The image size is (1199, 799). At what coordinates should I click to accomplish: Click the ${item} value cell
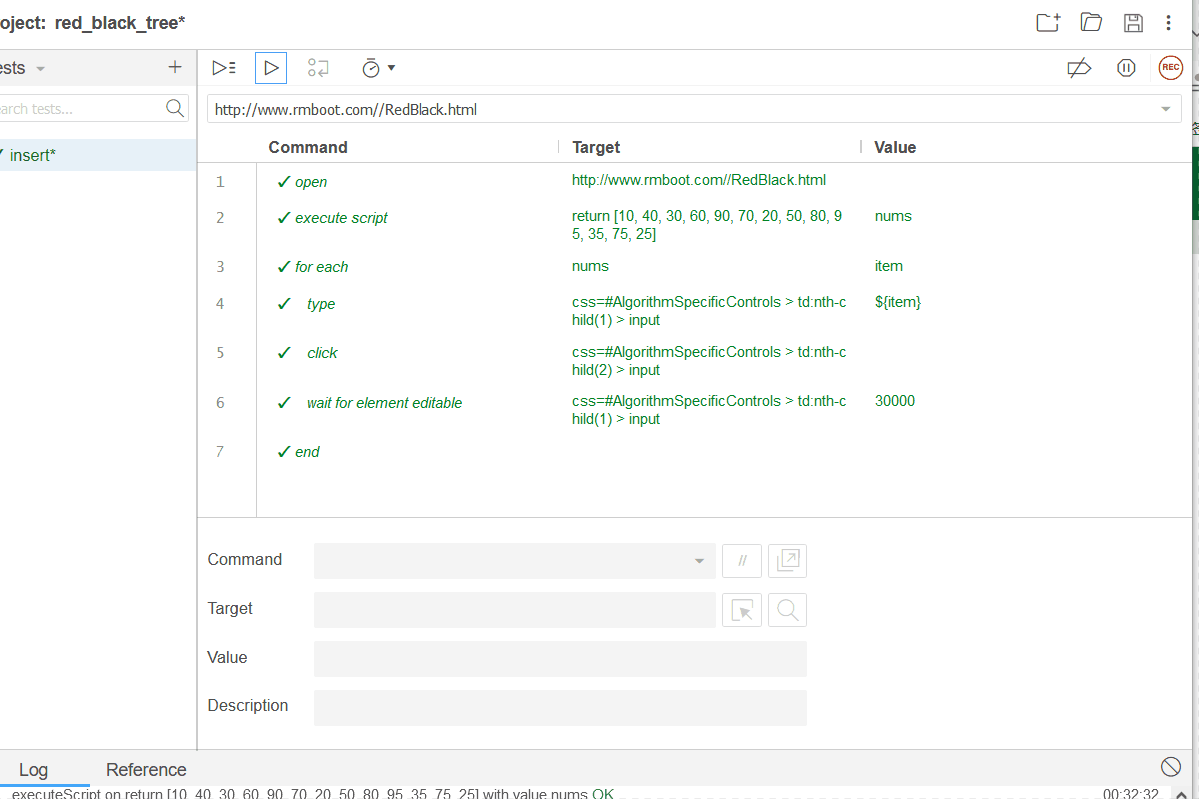tap(898, 302)
